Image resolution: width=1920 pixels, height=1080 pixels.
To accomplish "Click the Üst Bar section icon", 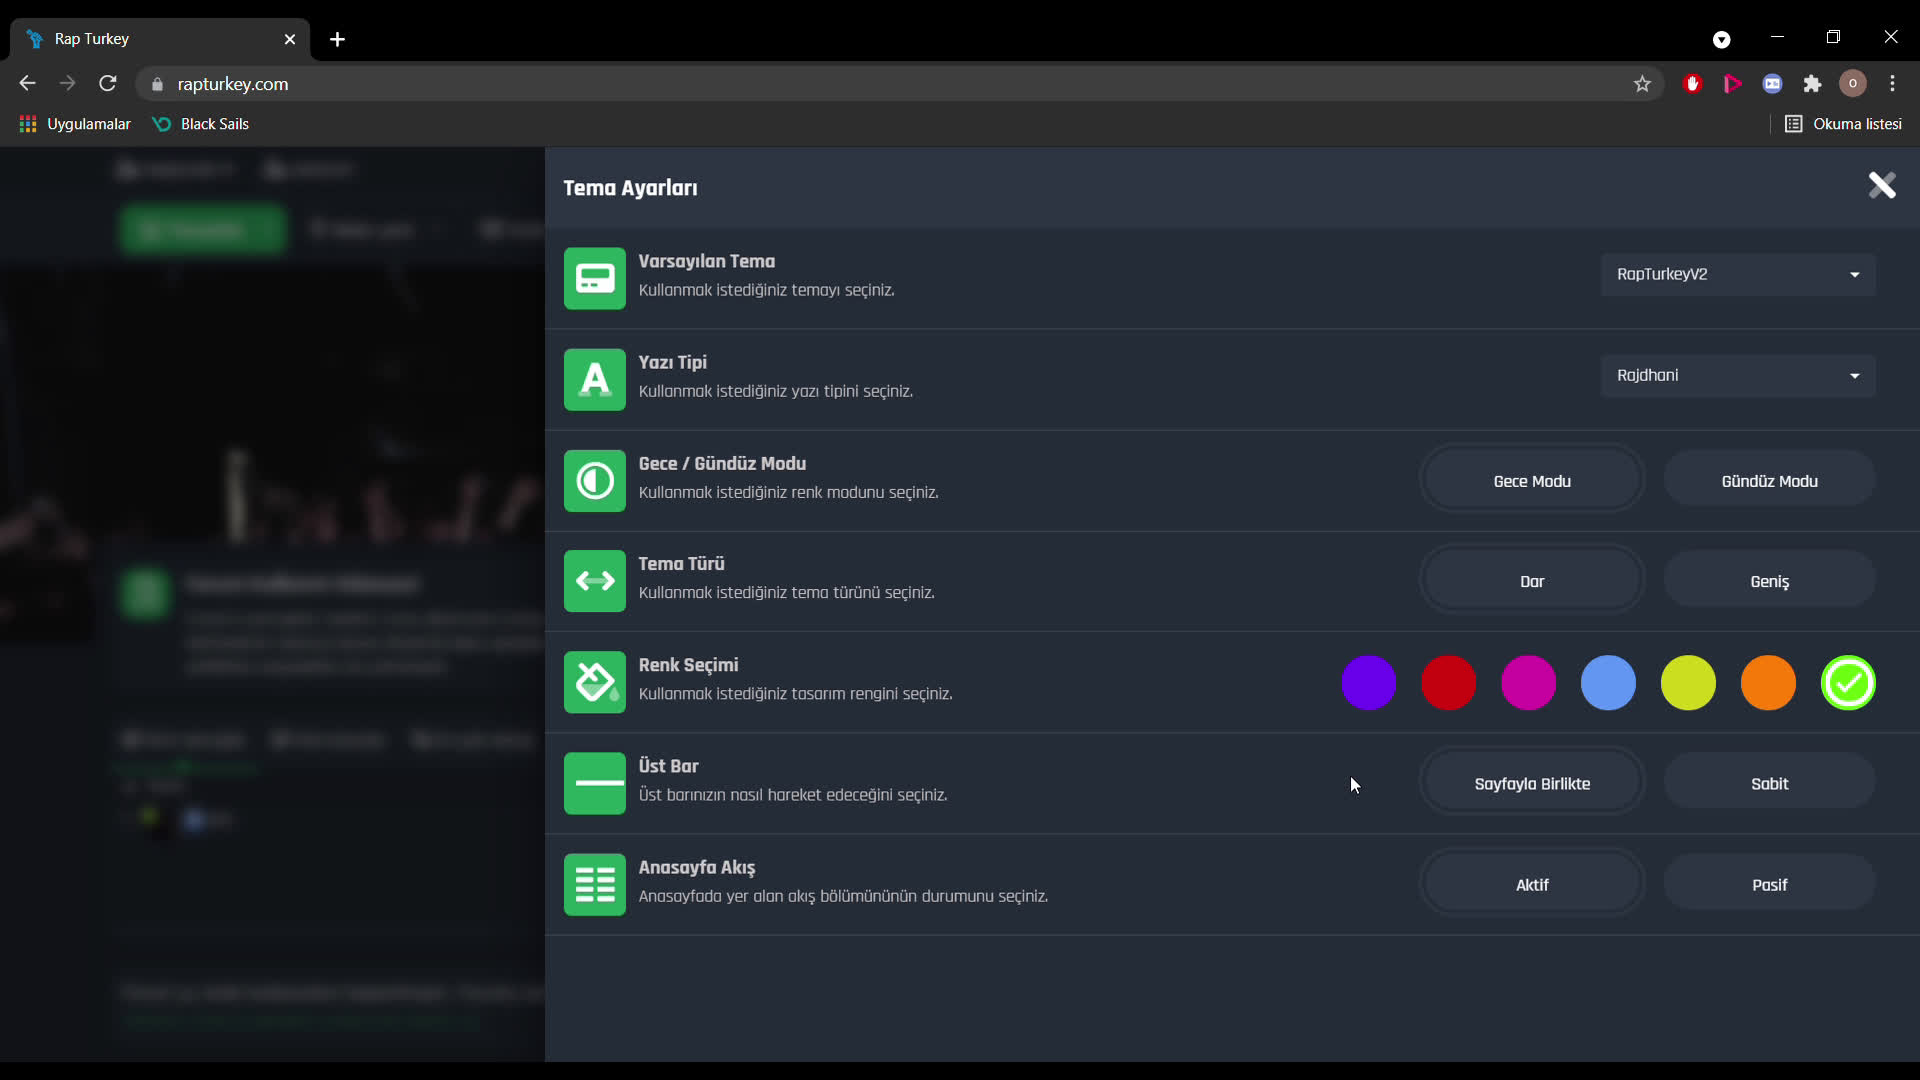I will [594, 783].
